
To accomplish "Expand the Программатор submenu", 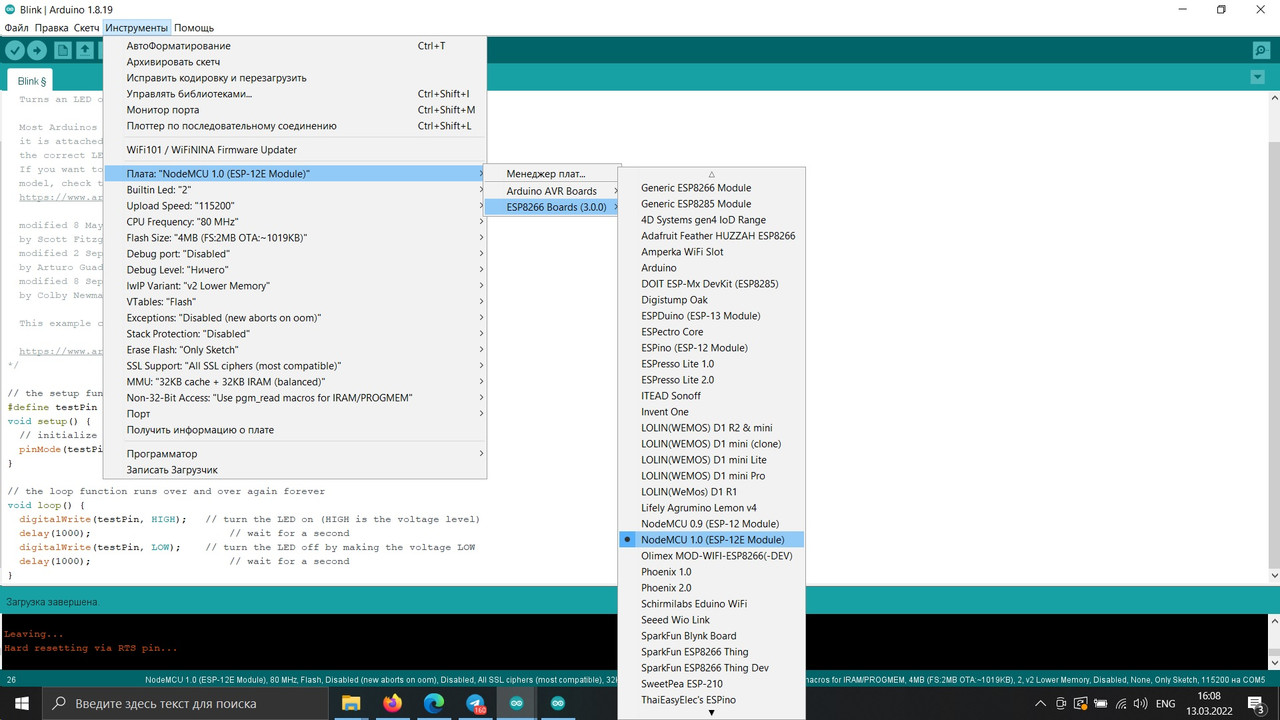I will pos(295,454).
